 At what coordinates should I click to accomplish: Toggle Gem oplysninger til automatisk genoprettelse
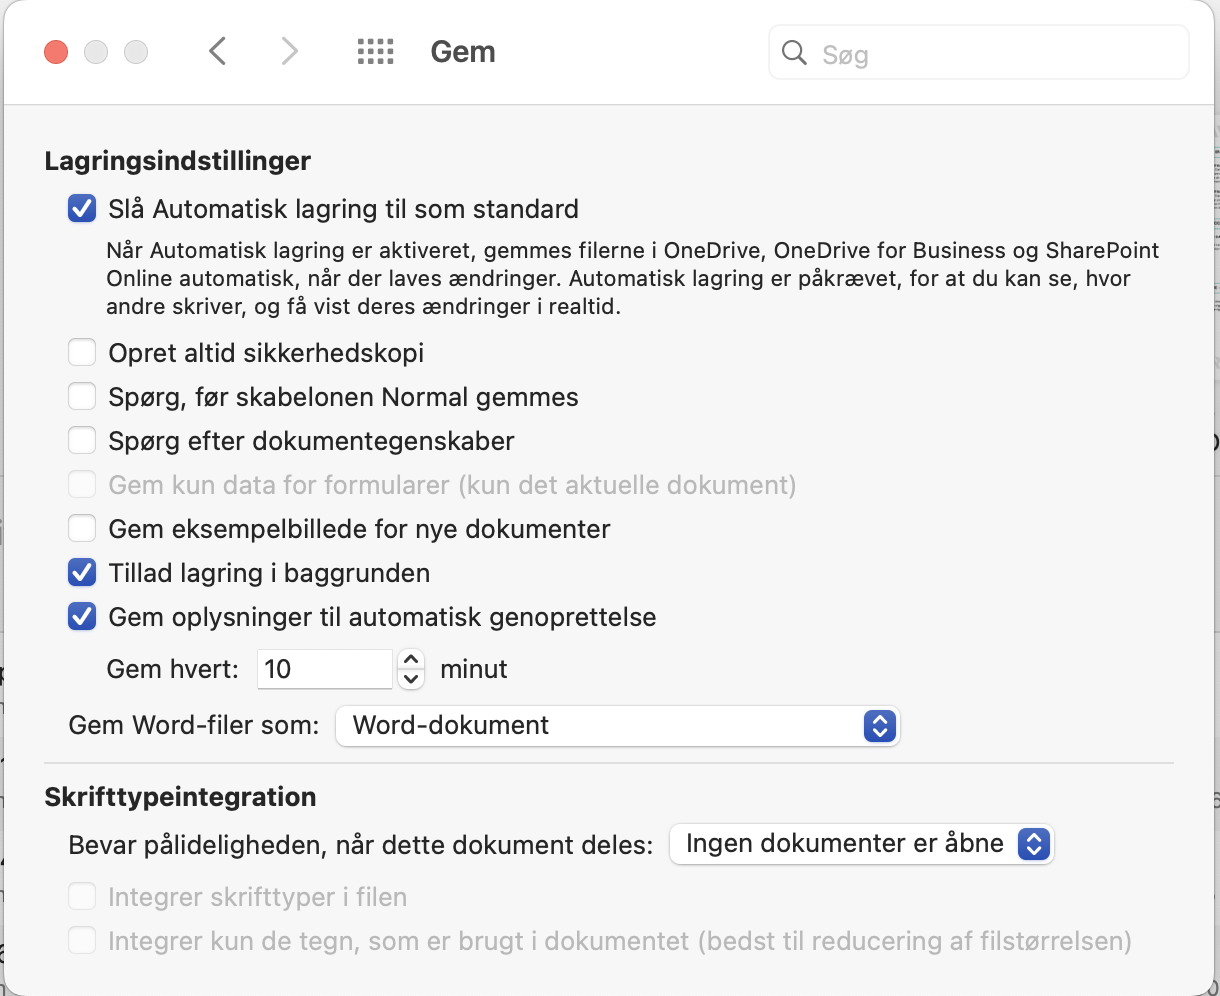click(82, 617)
